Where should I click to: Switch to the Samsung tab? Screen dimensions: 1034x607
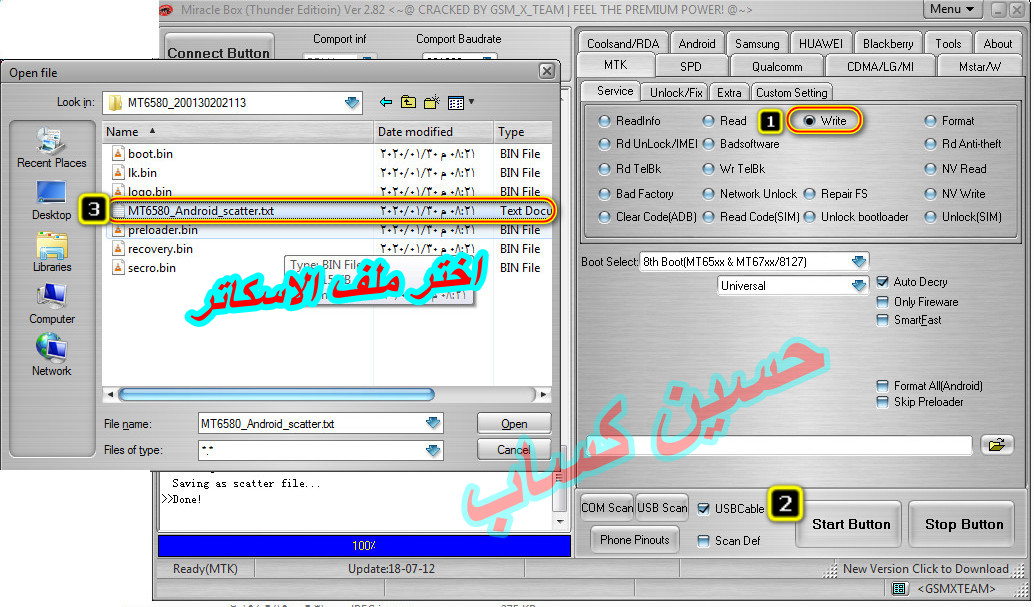tap(757, 44)
